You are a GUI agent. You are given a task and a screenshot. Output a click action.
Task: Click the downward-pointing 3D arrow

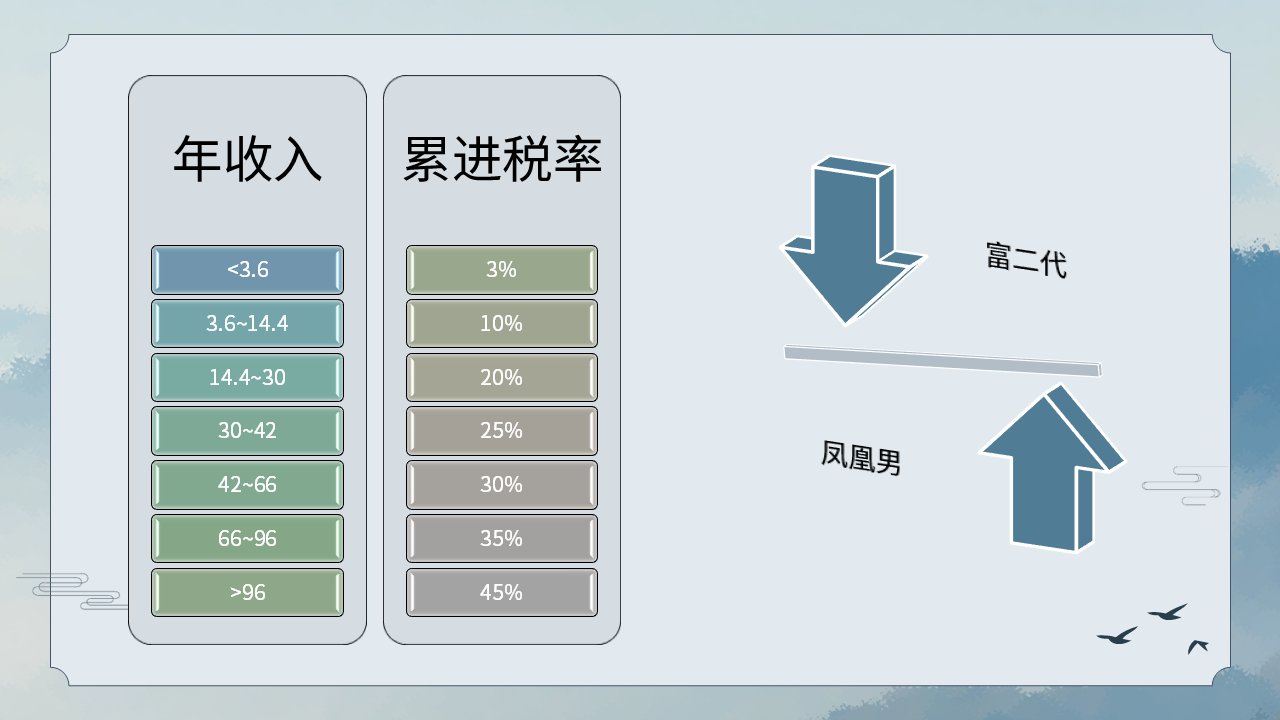coord(846,242)
